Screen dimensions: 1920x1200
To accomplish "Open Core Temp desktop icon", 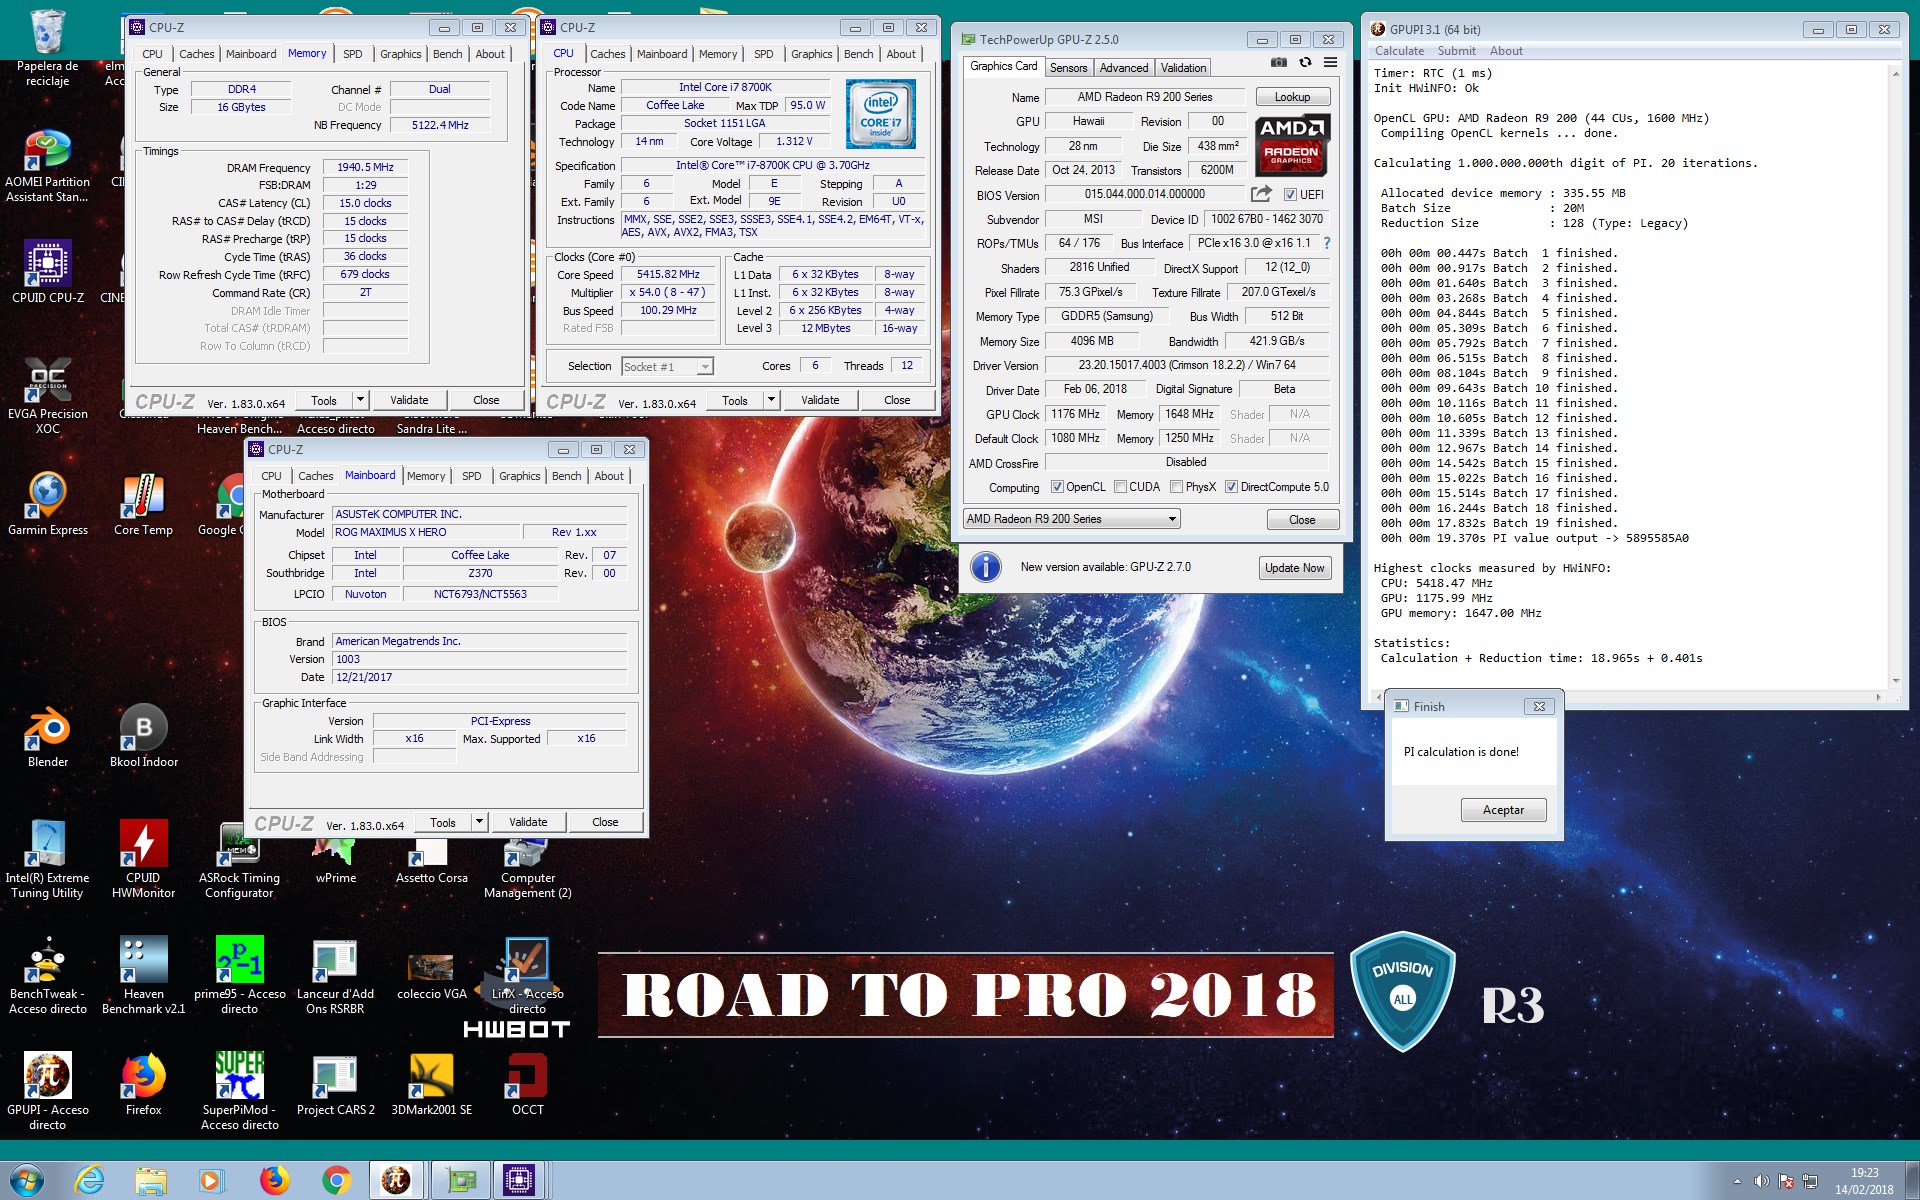I will [143, 504].
